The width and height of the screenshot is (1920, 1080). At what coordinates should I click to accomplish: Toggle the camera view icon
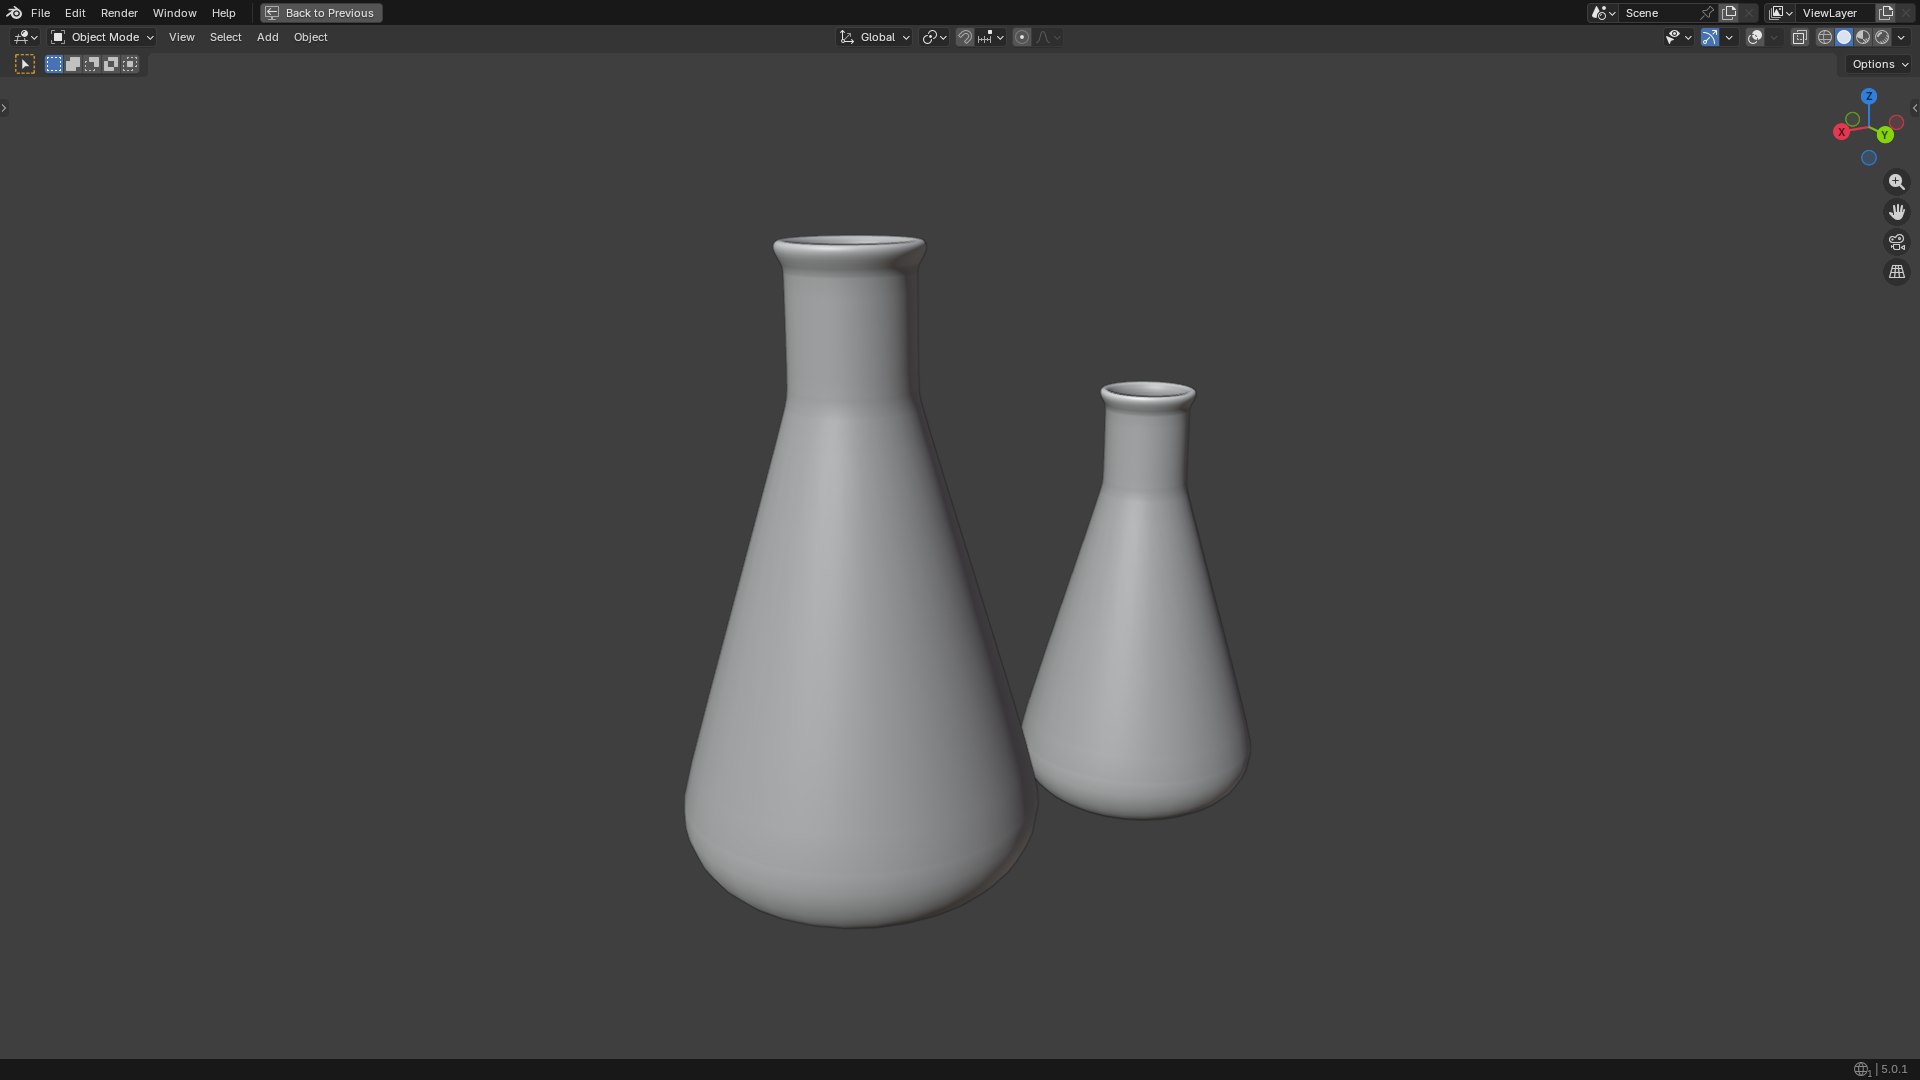(1897, 242)
